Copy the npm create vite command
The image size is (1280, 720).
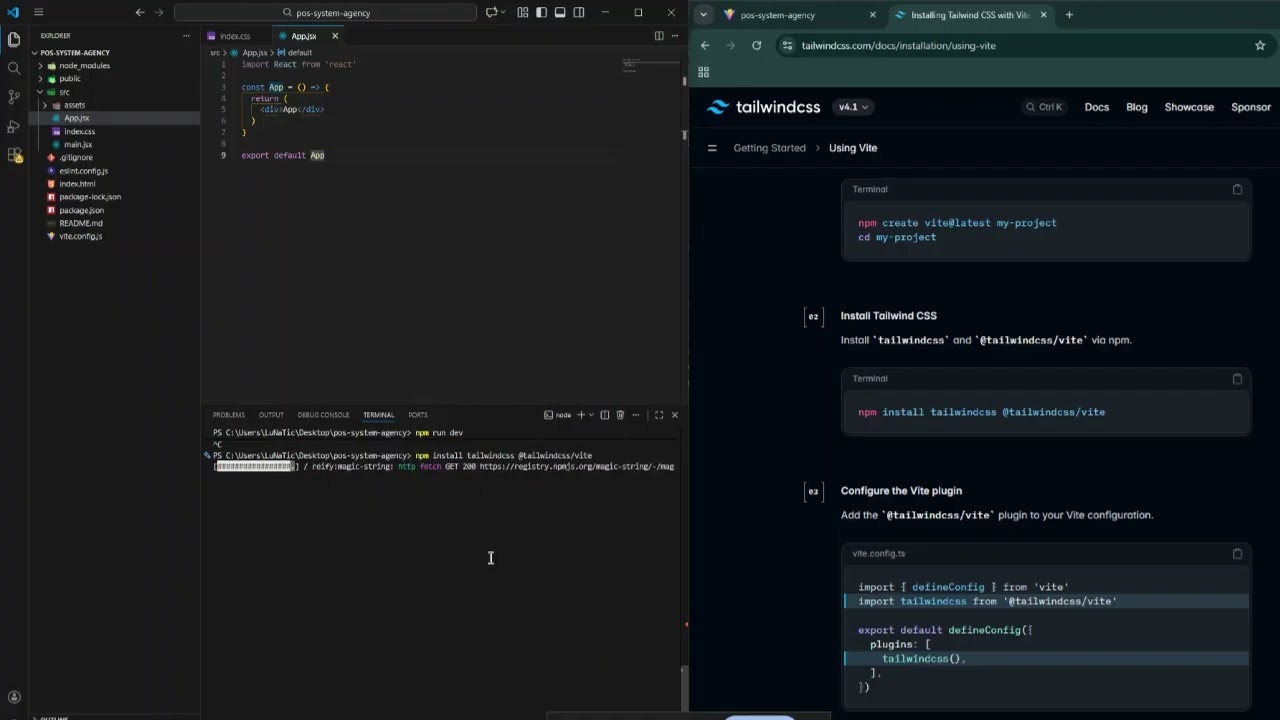(x=1237, y=189)
